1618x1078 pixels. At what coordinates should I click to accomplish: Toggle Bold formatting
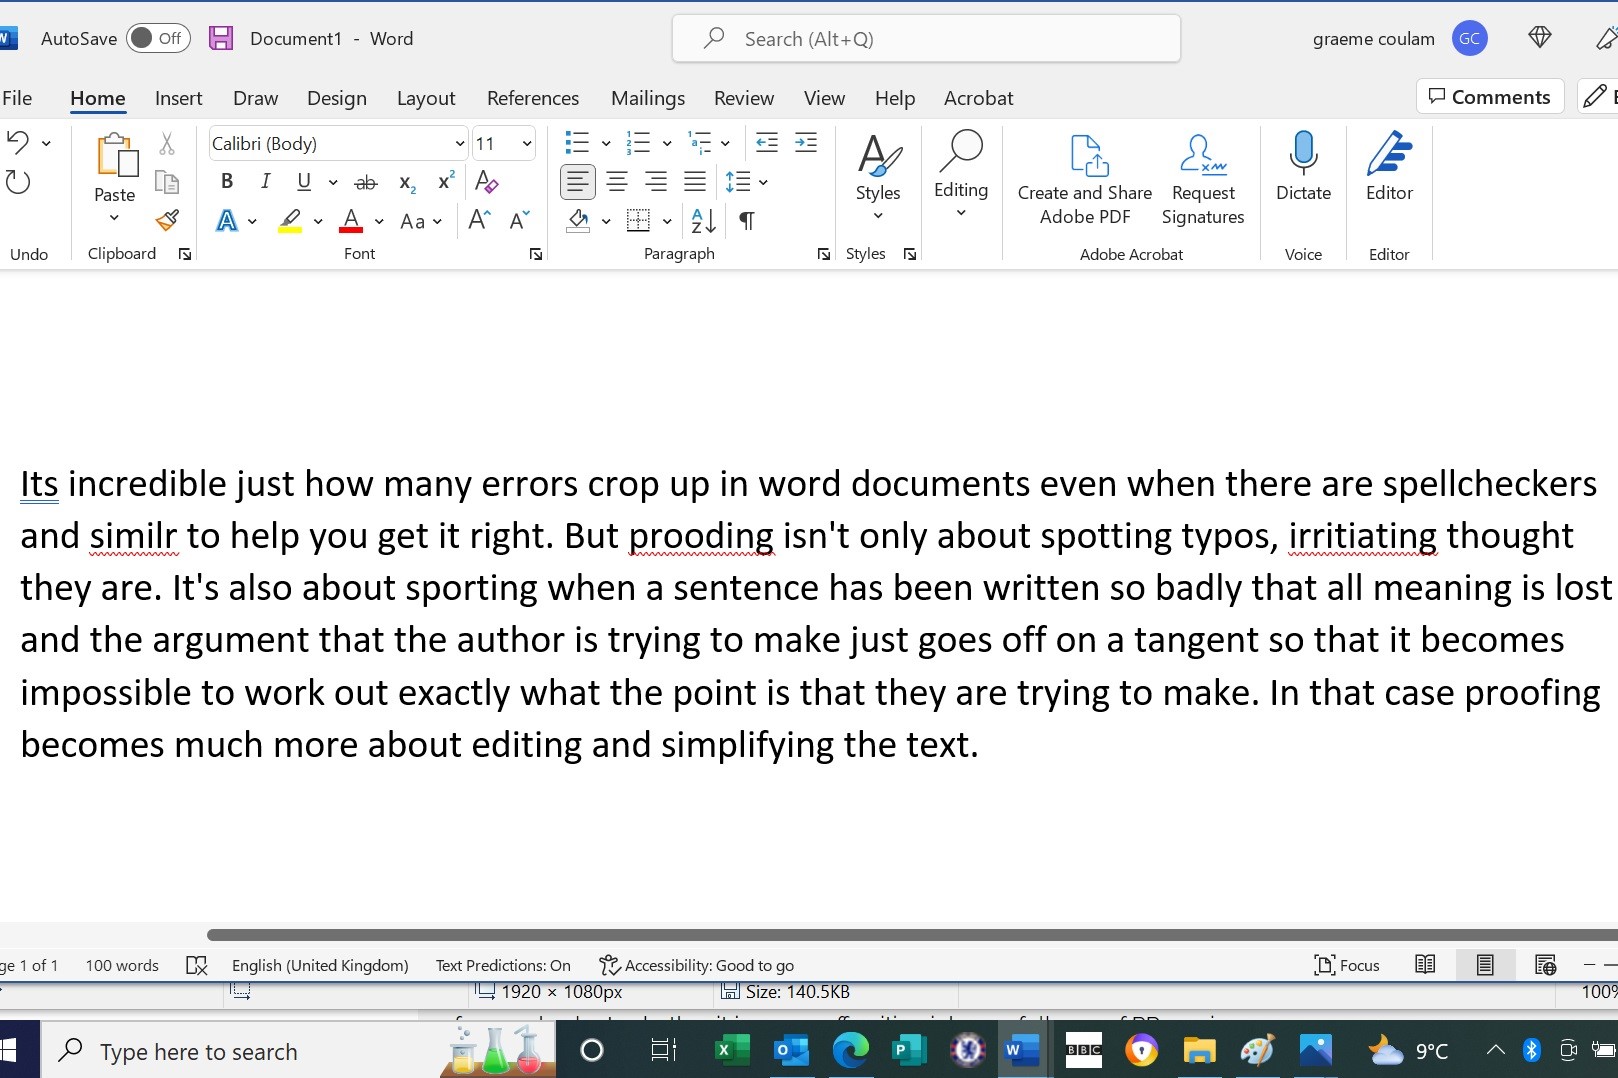(227, 182)
